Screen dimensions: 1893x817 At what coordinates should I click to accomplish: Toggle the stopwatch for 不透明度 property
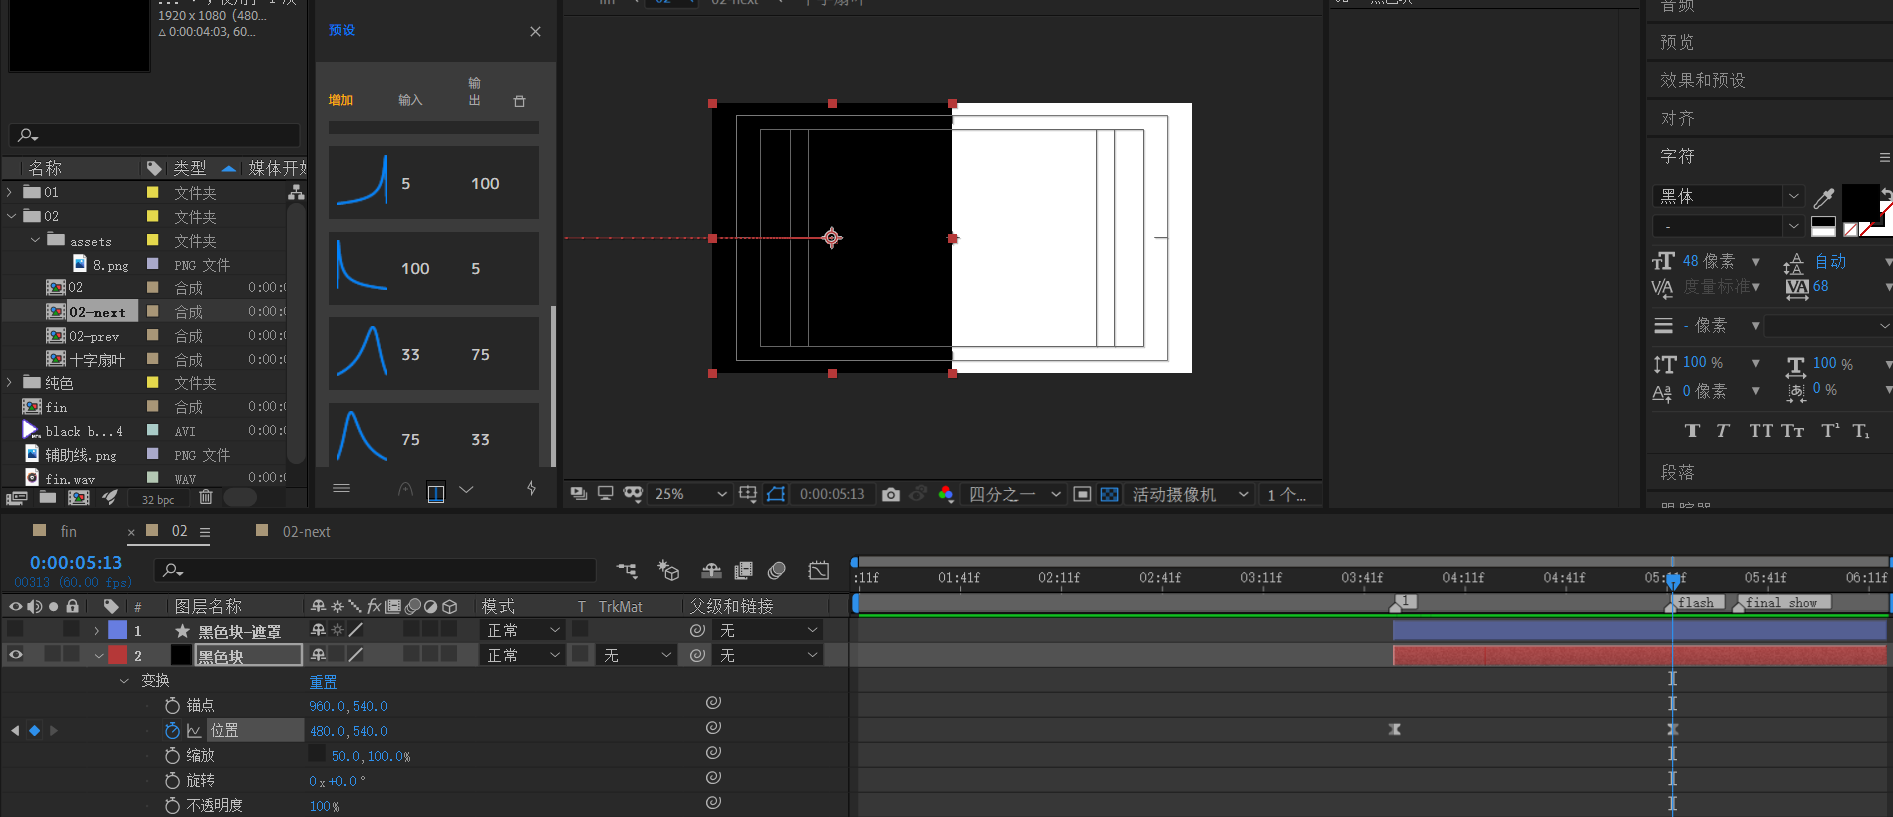coord(172,805)
